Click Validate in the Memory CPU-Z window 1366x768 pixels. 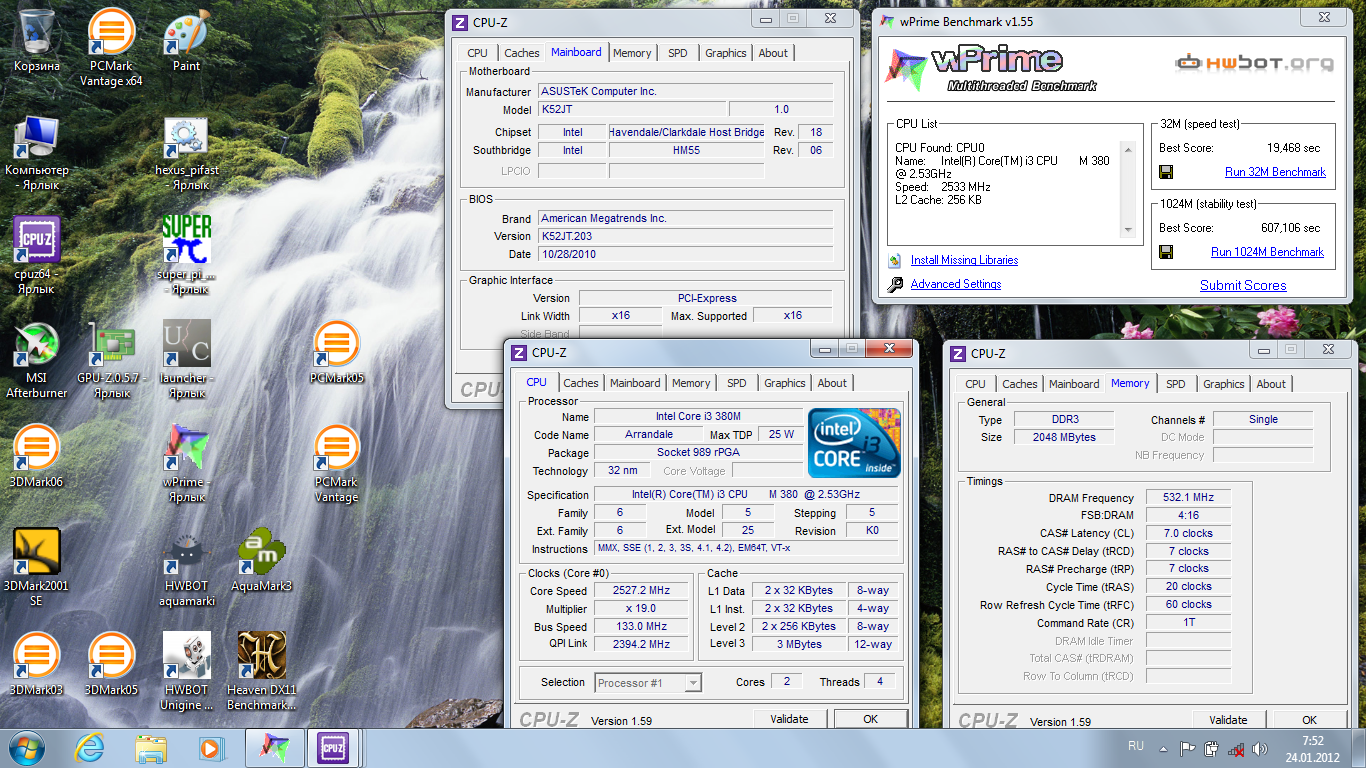[x=1228, y=720]
